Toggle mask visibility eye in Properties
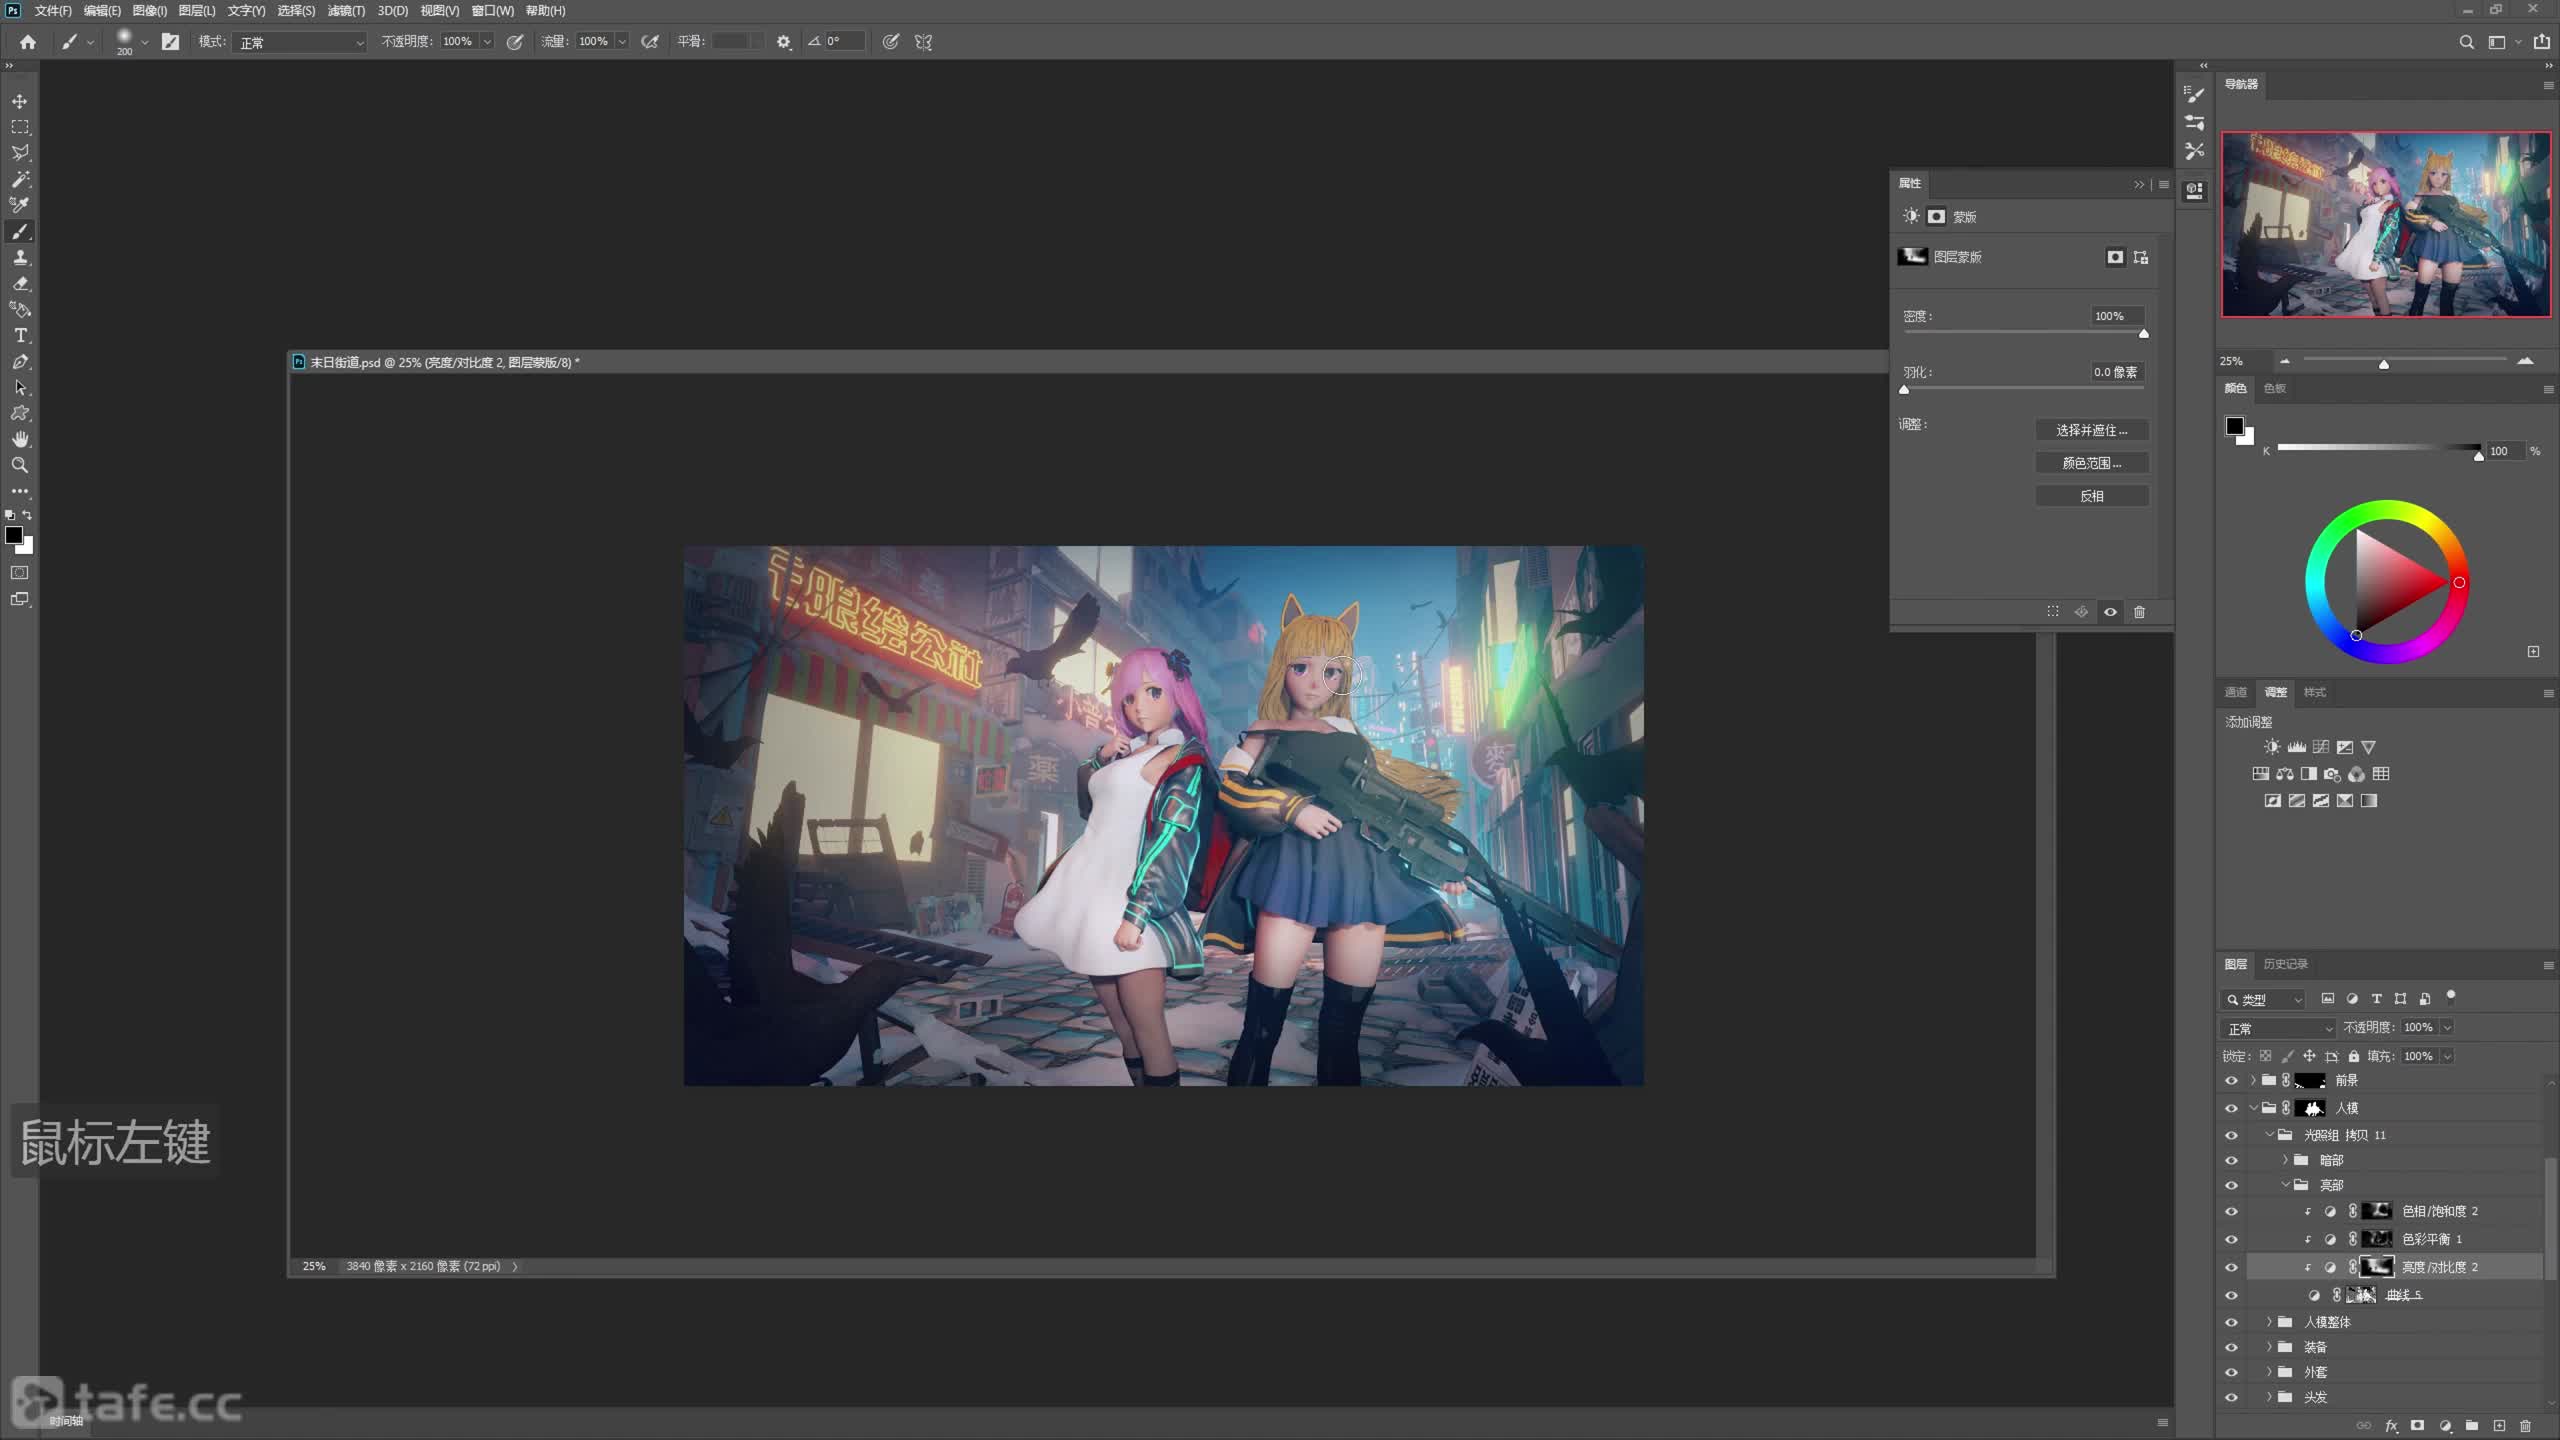2560x1440 pixels. click(2110, 612)
